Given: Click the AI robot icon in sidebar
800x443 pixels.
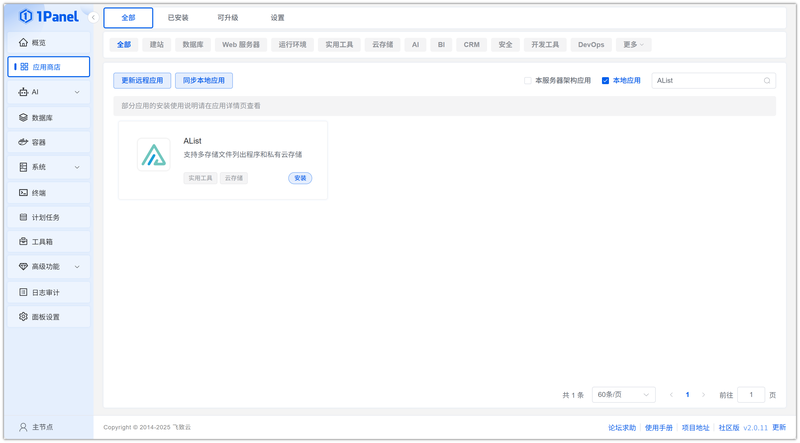Looking at the screenshot, I should click(23, 92).
